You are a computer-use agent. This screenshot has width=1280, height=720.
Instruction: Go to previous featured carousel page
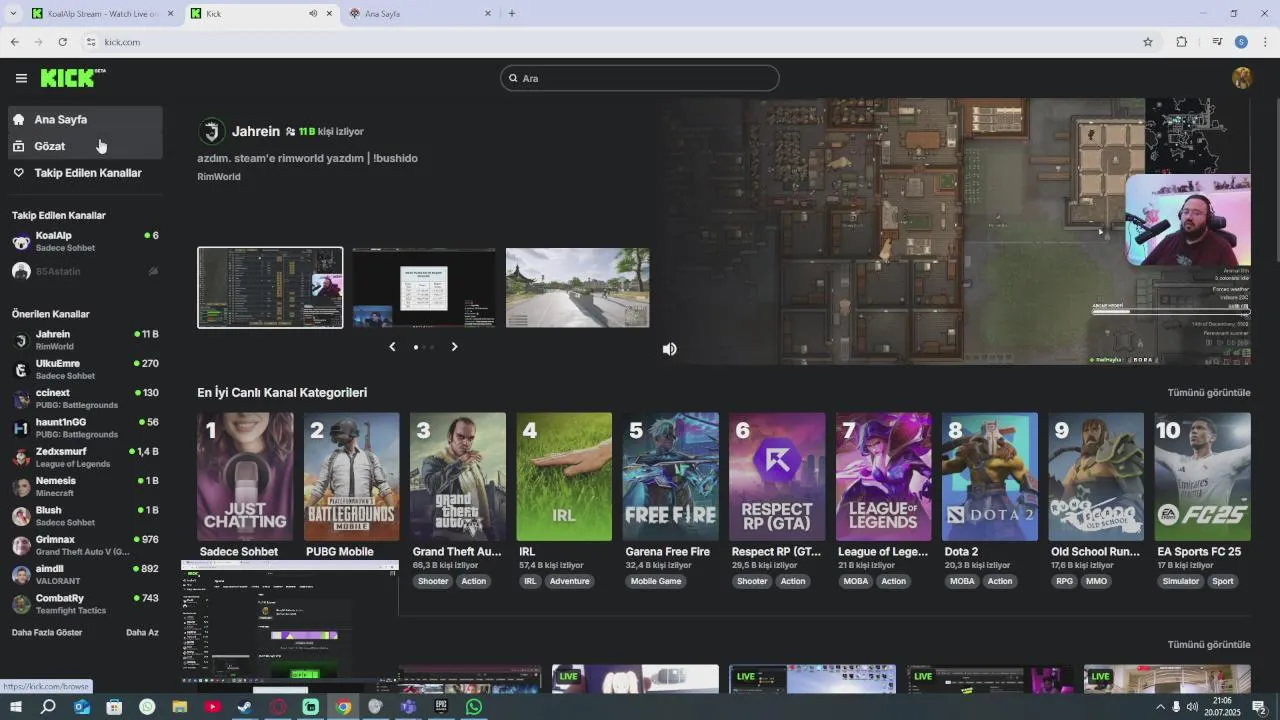(392, 346)
